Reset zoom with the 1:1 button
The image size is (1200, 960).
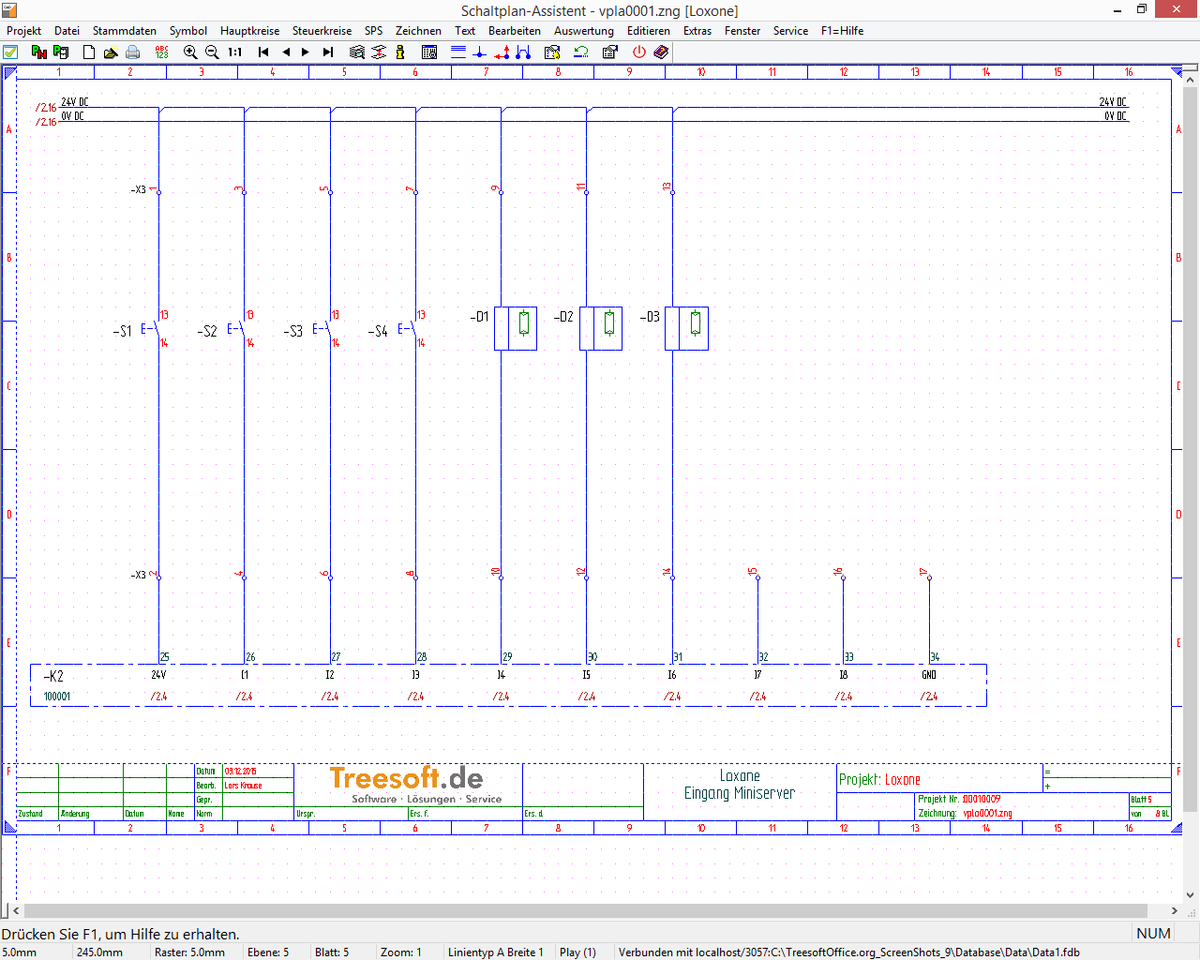tap(234, 52)
